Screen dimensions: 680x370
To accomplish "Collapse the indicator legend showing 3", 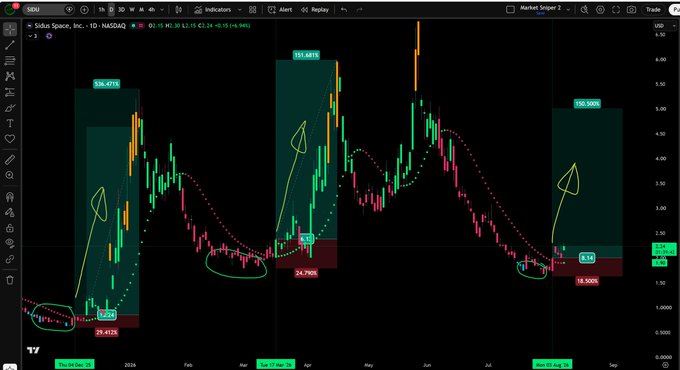I will point(33,36).
